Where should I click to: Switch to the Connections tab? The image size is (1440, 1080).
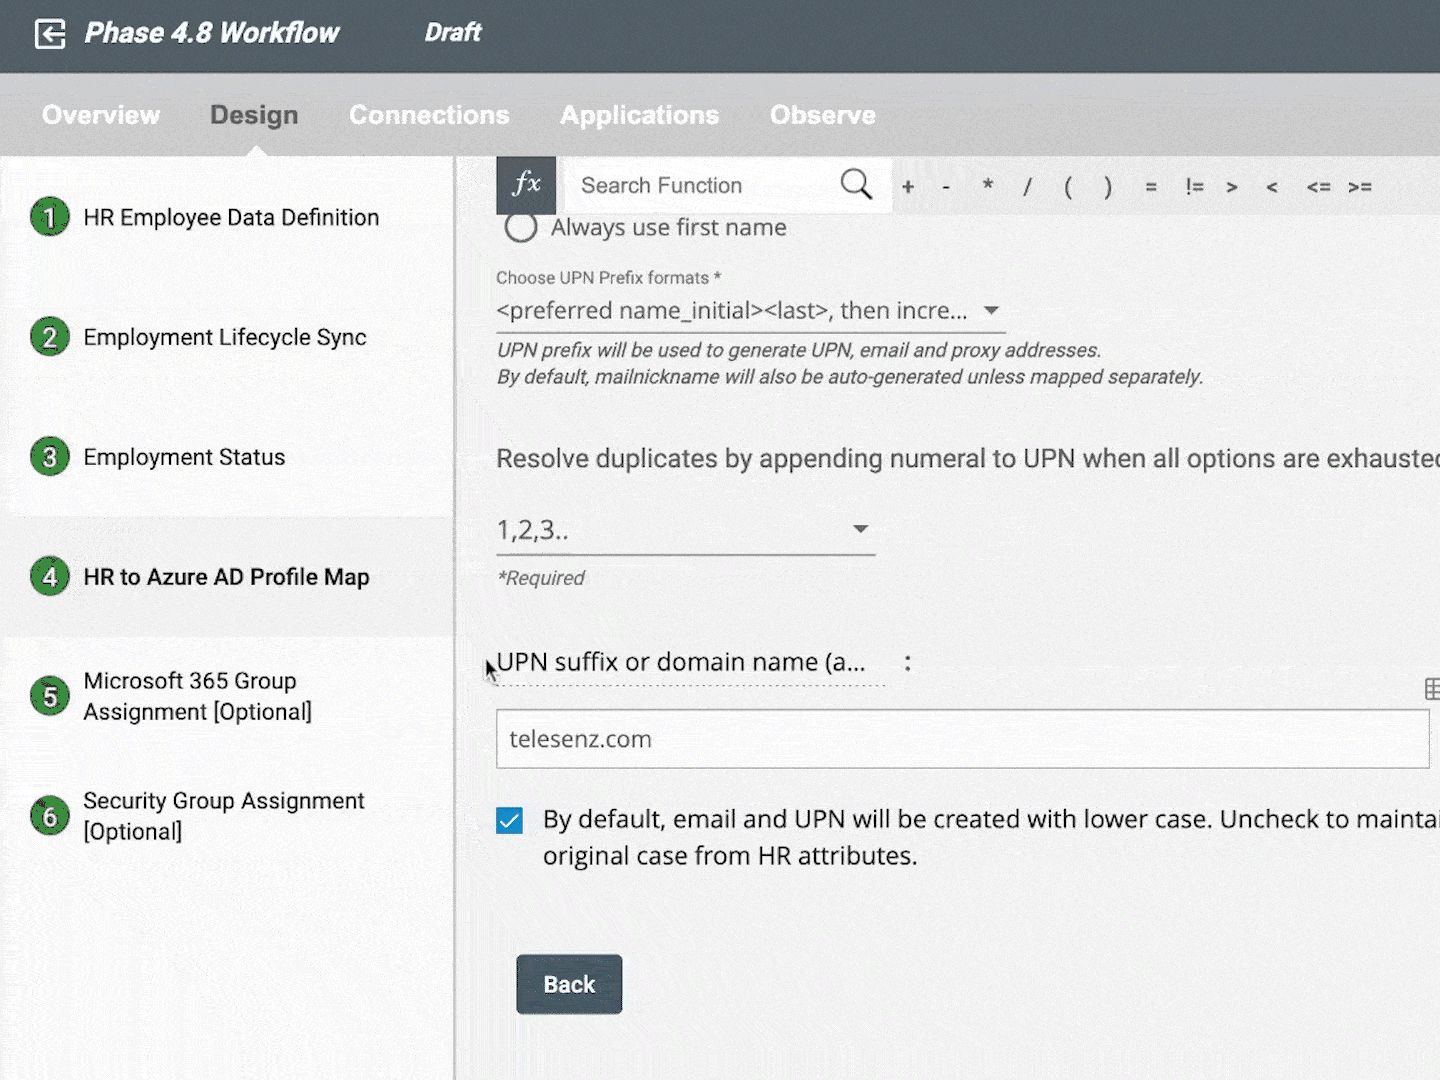[x=429, y=115]
